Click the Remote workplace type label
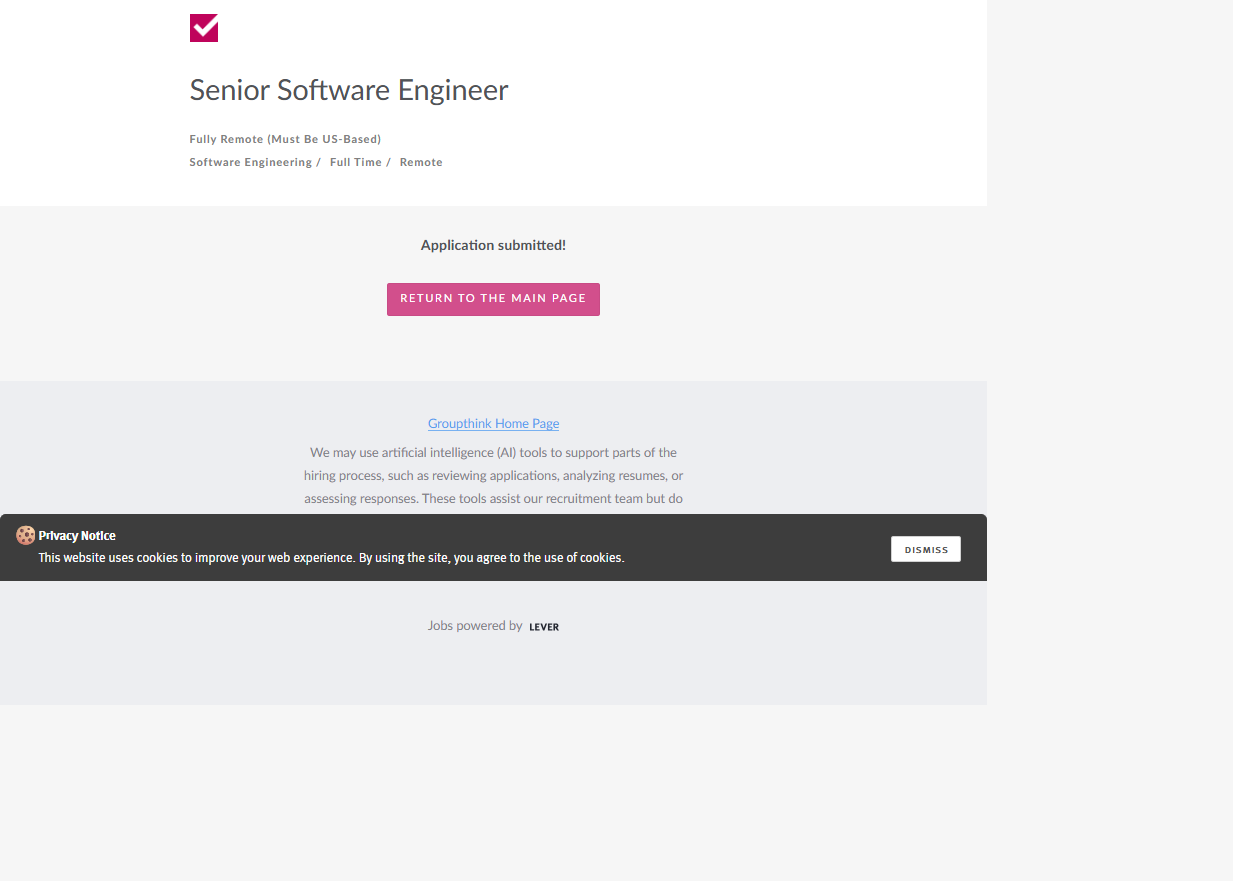This screenshot has height=881, width=1233. [x=421, y=162]
